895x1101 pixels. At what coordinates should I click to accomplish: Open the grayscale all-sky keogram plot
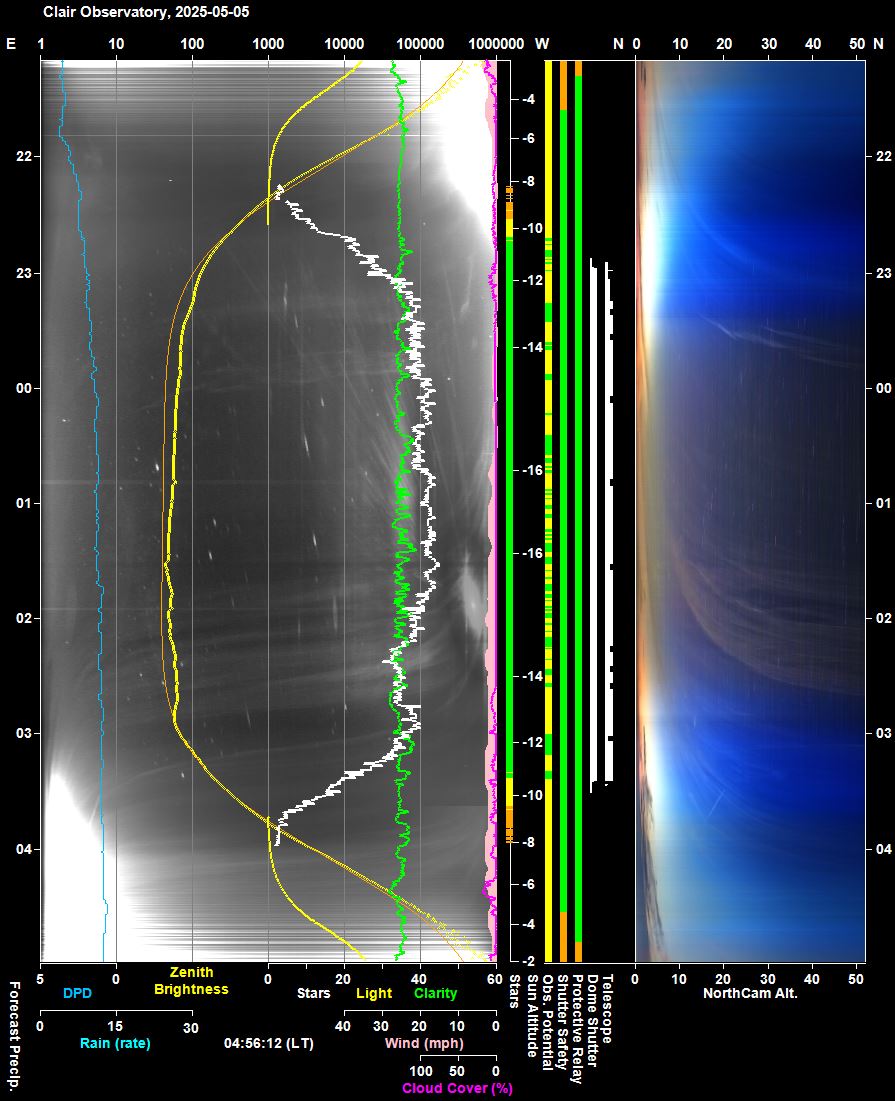coord(268,511)
